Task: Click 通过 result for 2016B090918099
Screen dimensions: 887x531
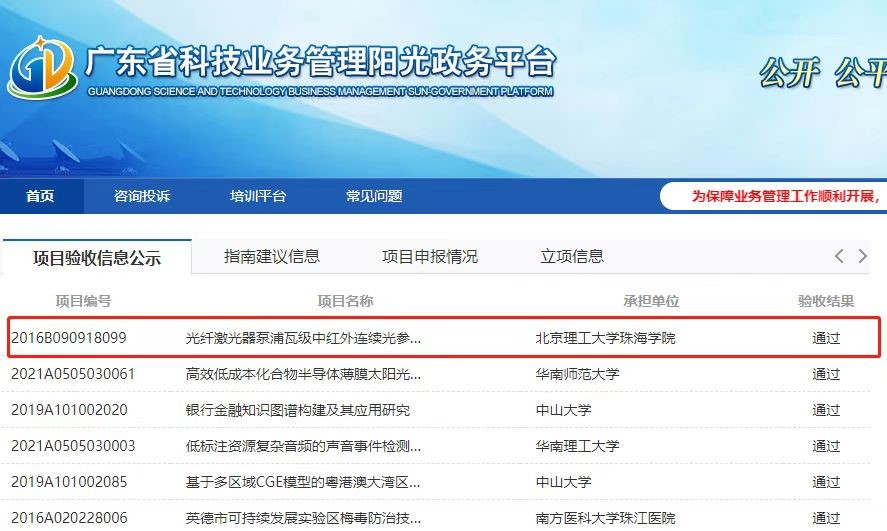Action: tap(826, 338)
